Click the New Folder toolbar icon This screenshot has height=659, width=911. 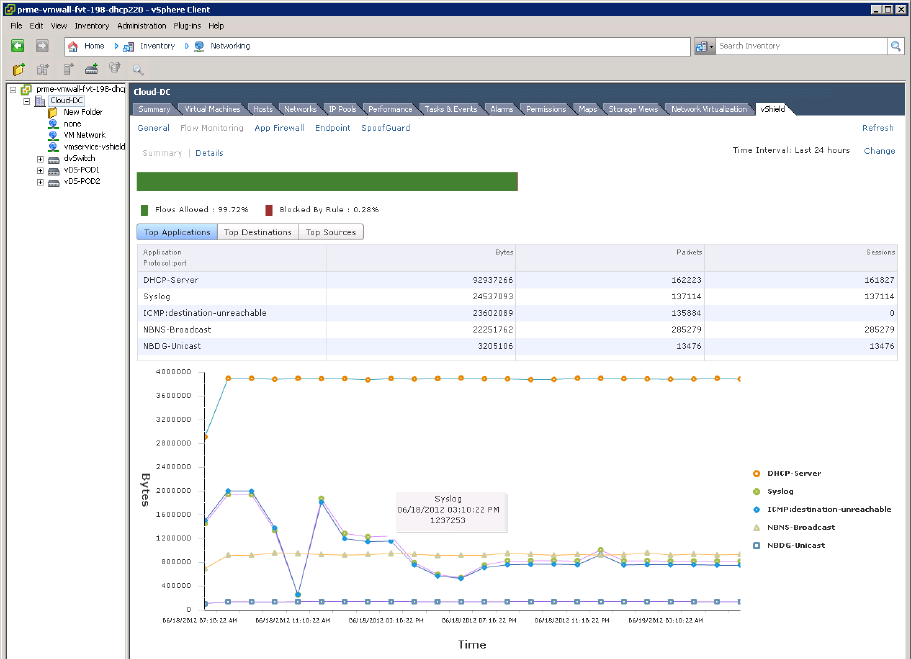pos(19,69)
